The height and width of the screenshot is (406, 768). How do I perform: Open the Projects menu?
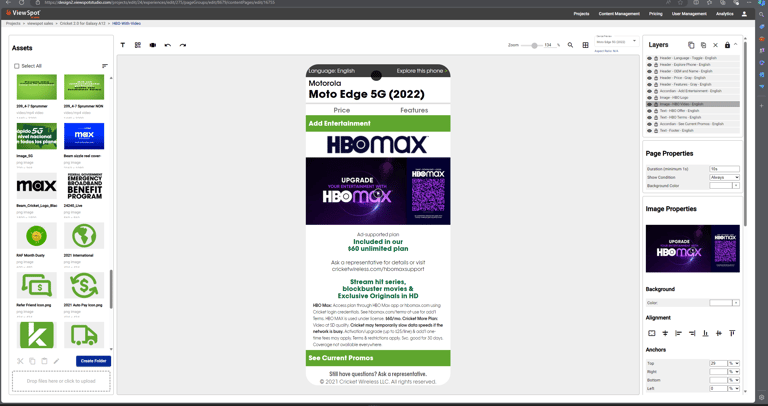pos(581,14)
